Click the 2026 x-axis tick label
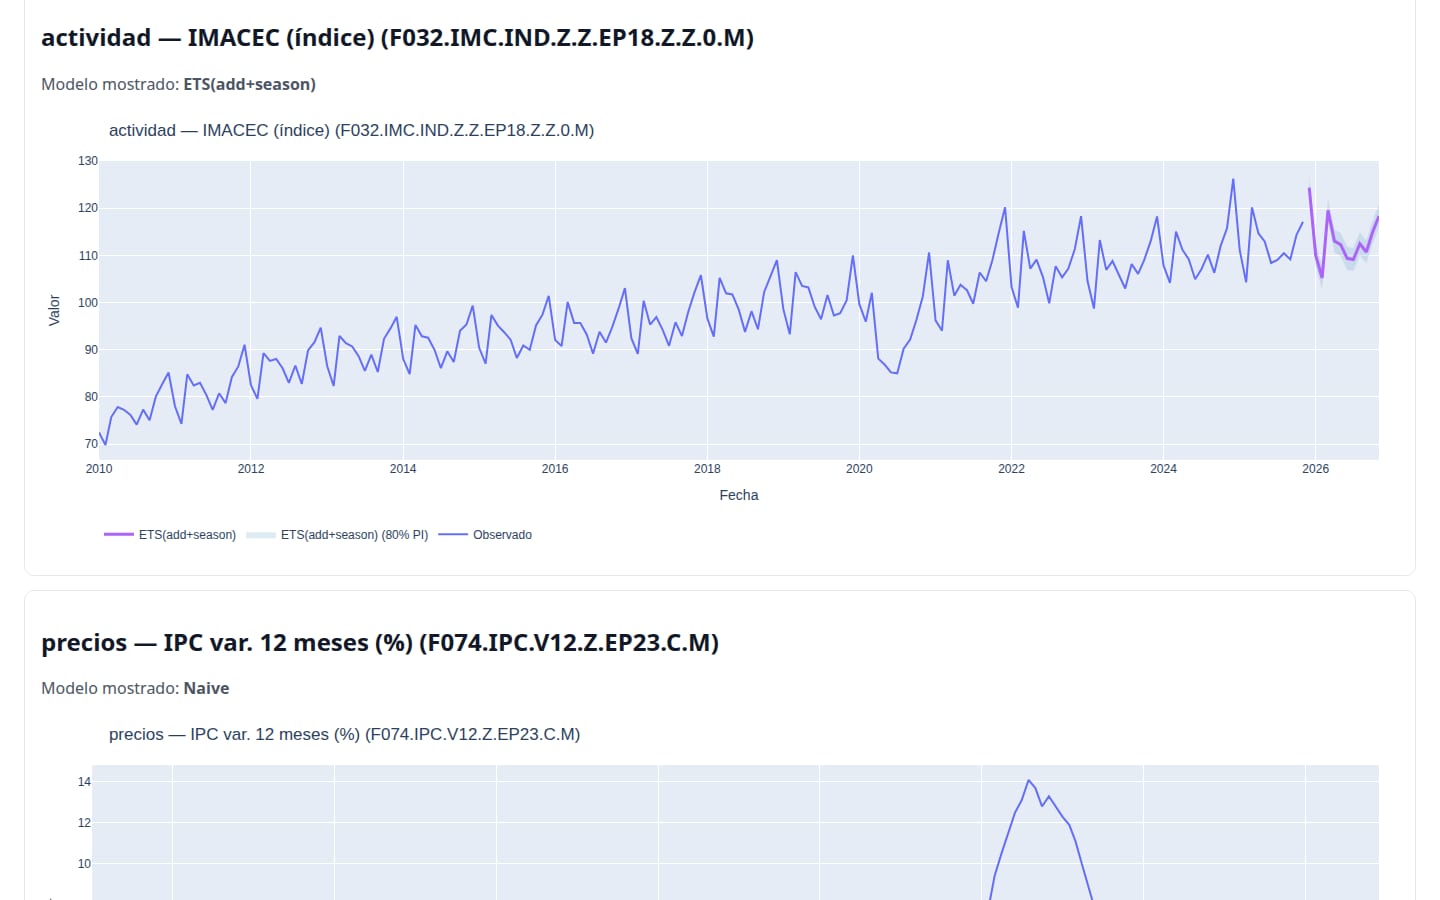This screenshot has height=900, width=1440. click(x=1316, y=469)
